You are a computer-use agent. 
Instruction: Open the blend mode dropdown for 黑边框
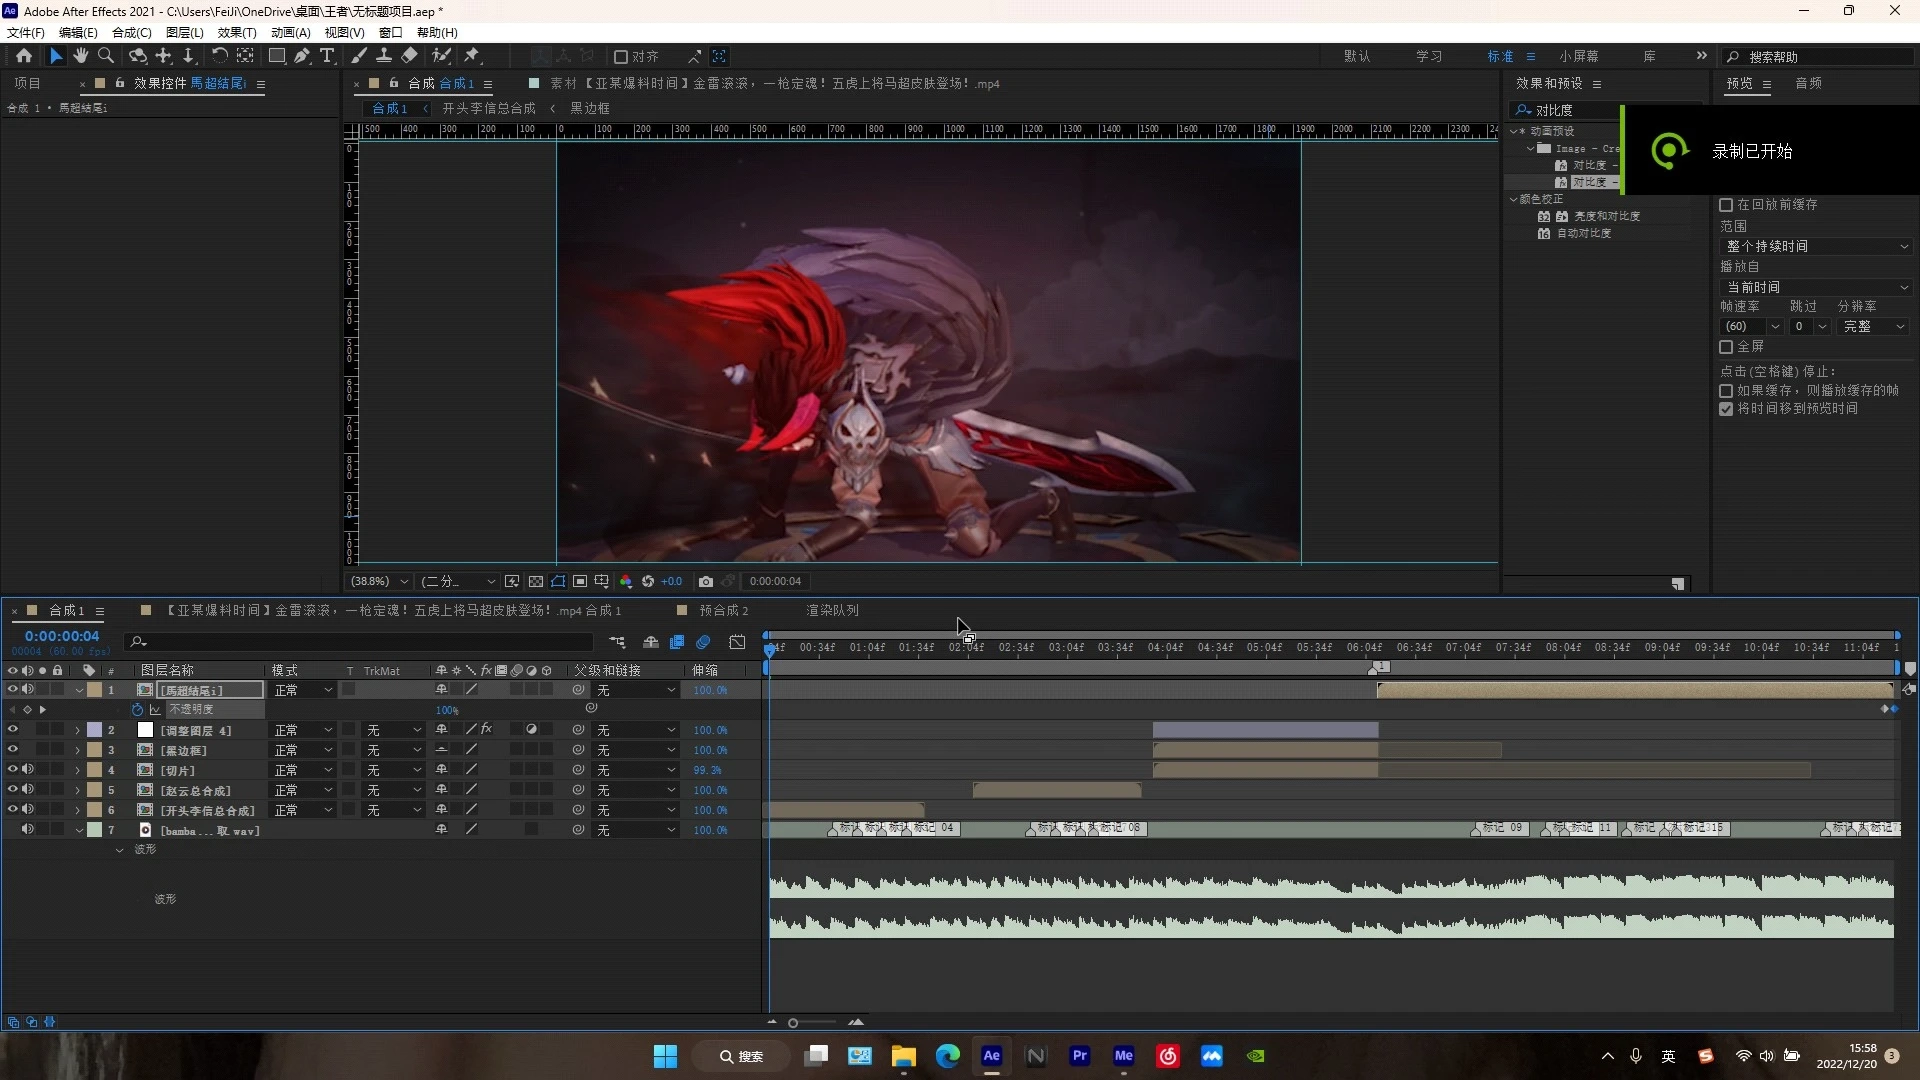coord(303,750)
